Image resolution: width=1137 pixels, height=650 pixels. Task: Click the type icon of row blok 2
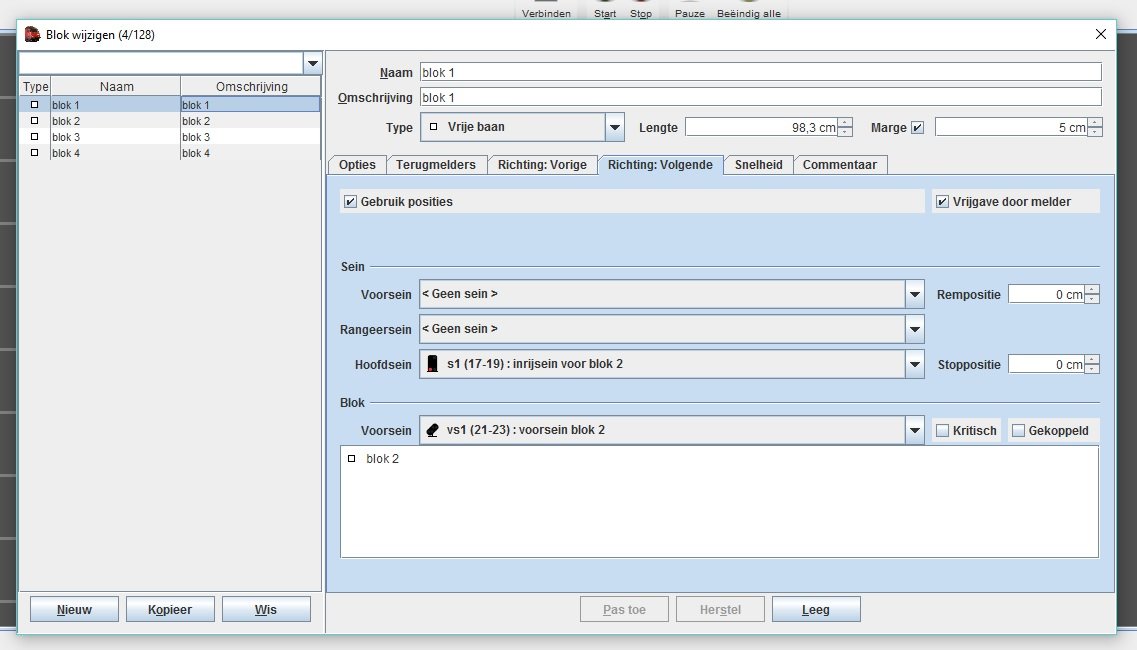[x=34, y=120]
